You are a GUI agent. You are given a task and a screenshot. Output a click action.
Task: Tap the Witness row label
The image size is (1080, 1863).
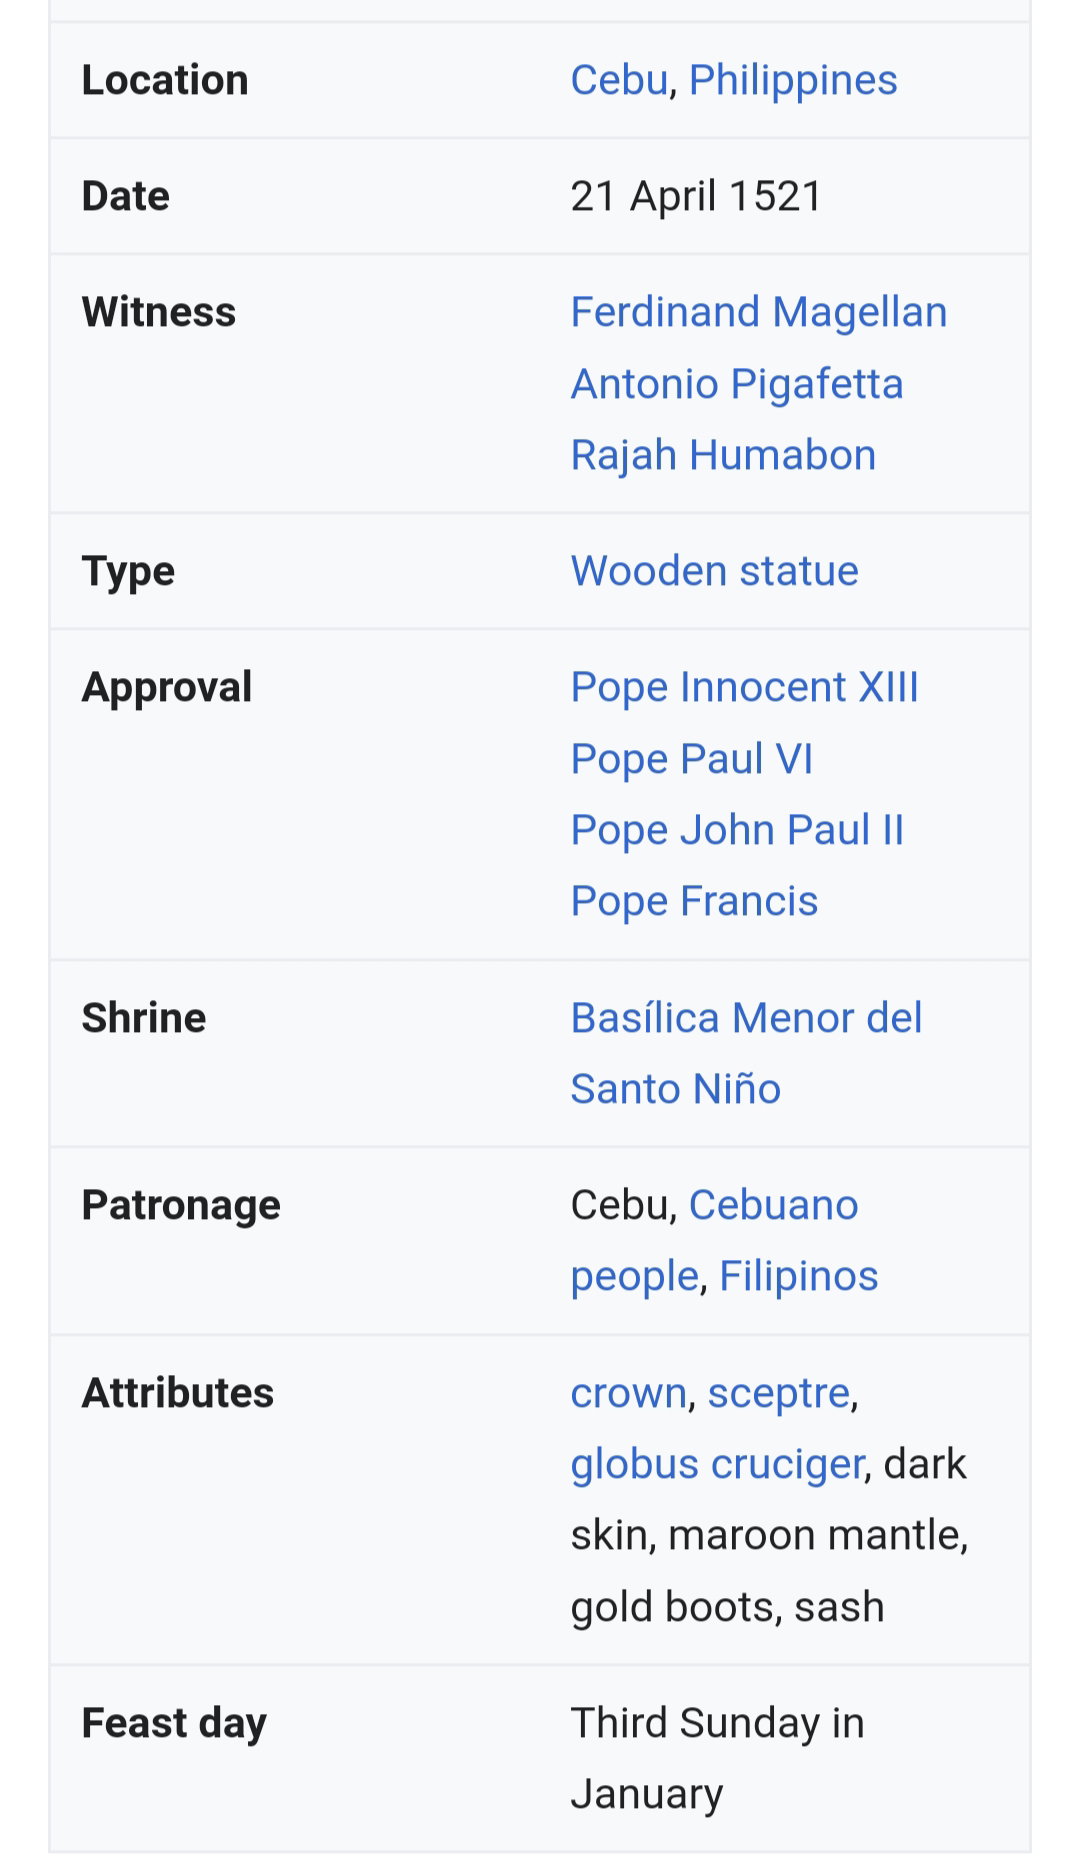[159, 312]
